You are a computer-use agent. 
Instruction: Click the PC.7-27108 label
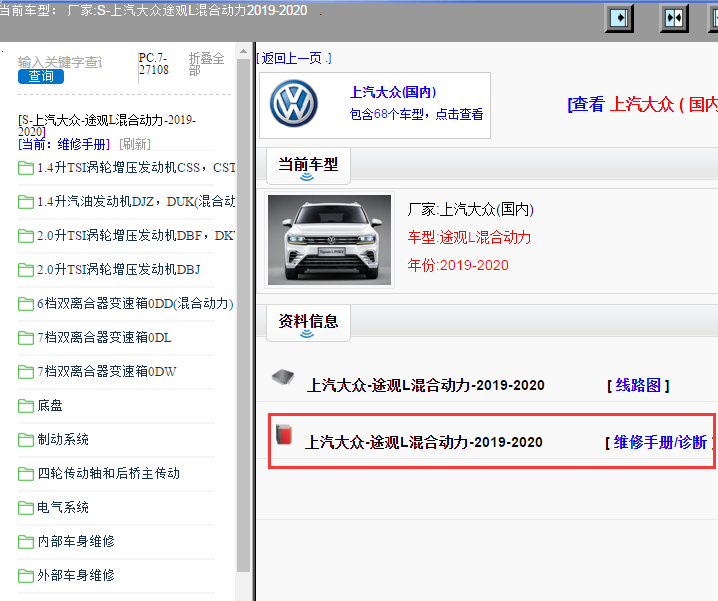(x=153, y=64)
